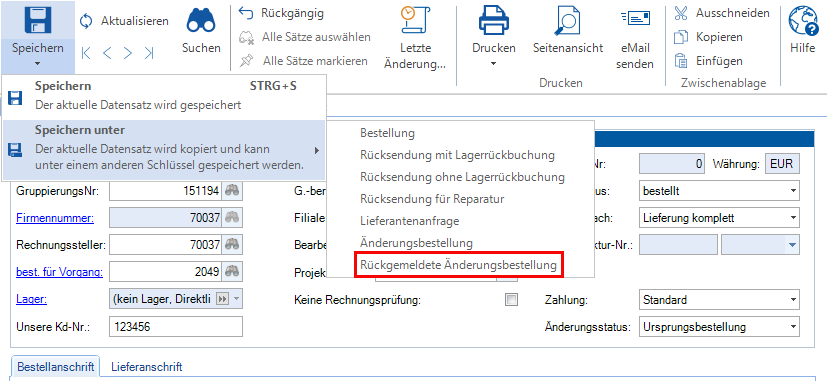
Task: Click the GruppierungsNr field 151194
Action: point(166,190)
